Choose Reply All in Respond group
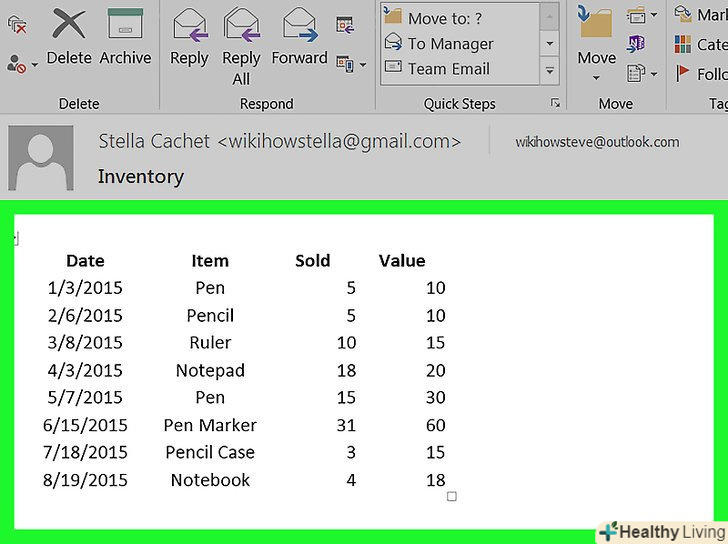Viewport: 728px width, 544px height. coord(241,46)
